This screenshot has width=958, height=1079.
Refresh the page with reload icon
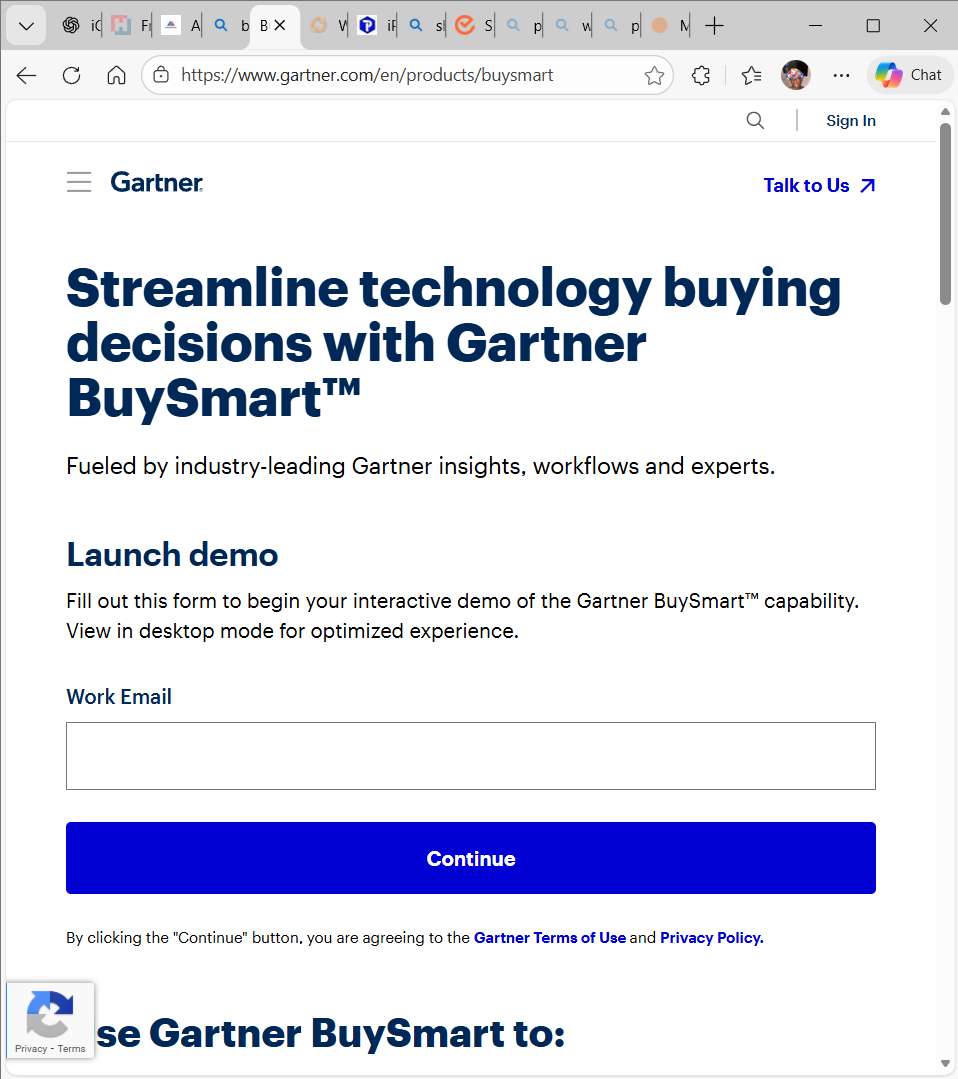pyautogui.click(x=71, y=76)
